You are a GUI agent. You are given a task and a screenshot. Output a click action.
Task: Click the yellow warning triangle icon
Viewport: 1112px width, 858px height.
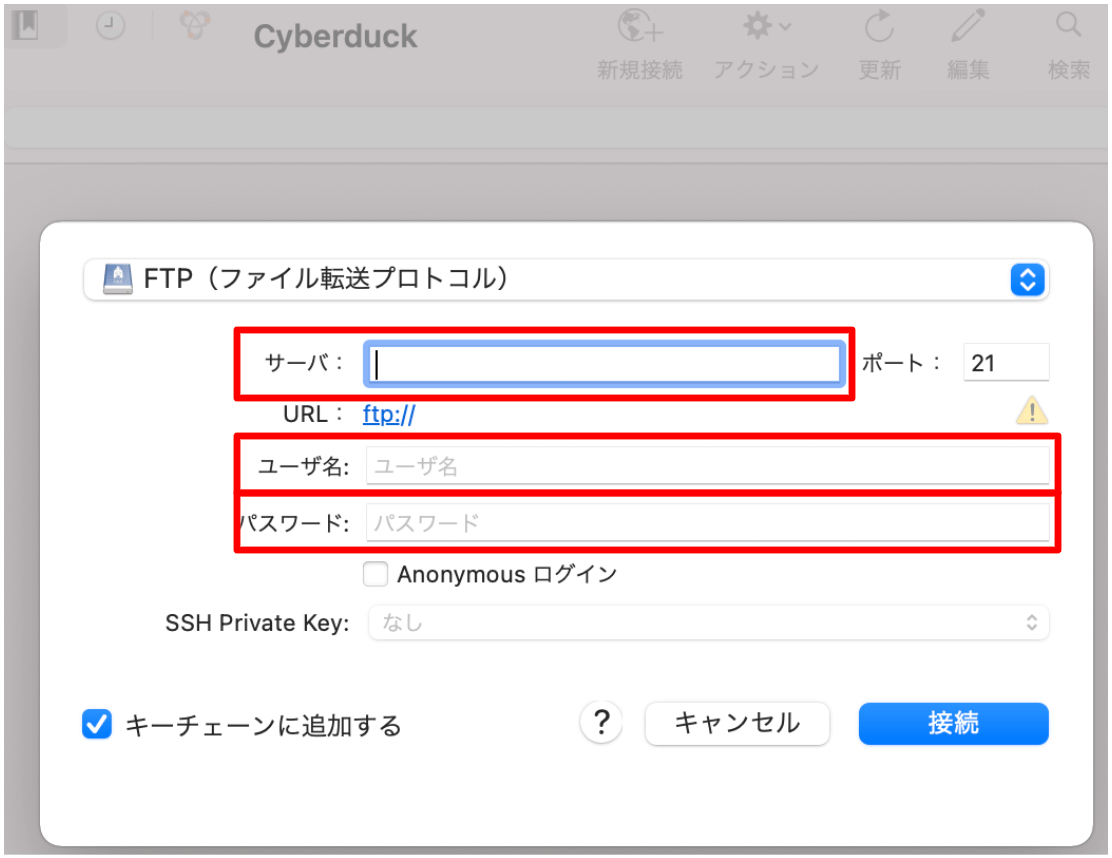coord(1032,411)
